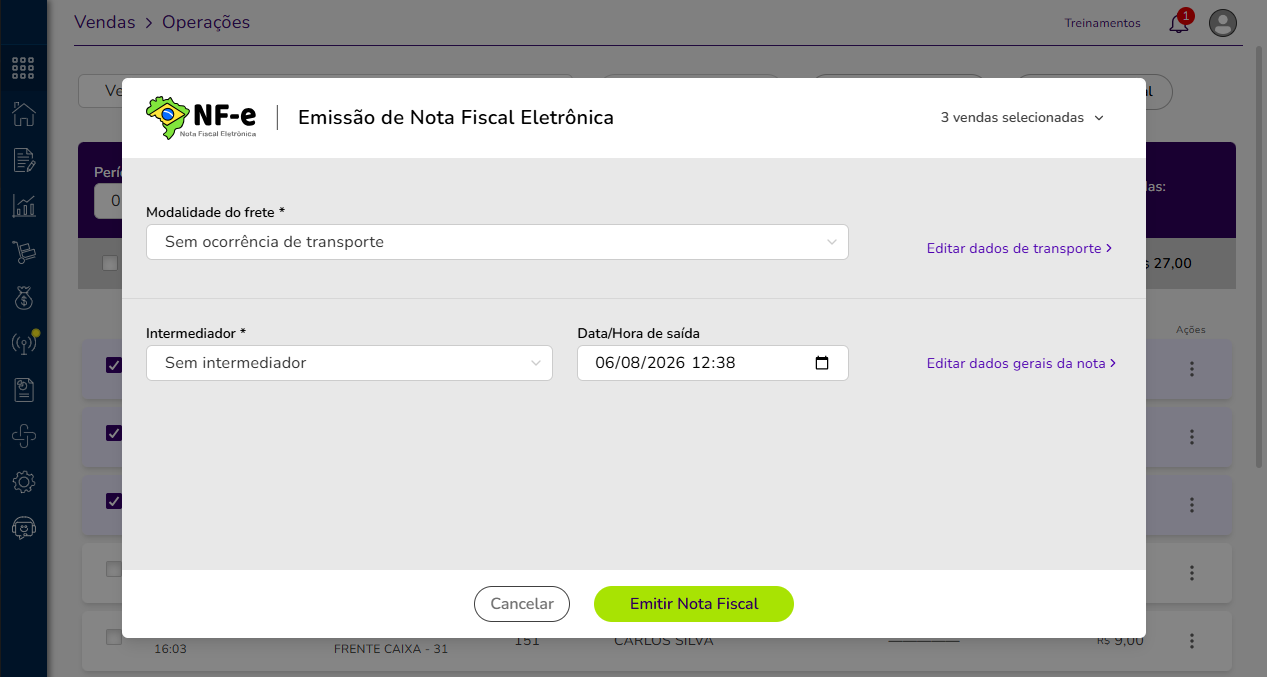Click the Emitir Nota Fiscal button

click(694, 604)
